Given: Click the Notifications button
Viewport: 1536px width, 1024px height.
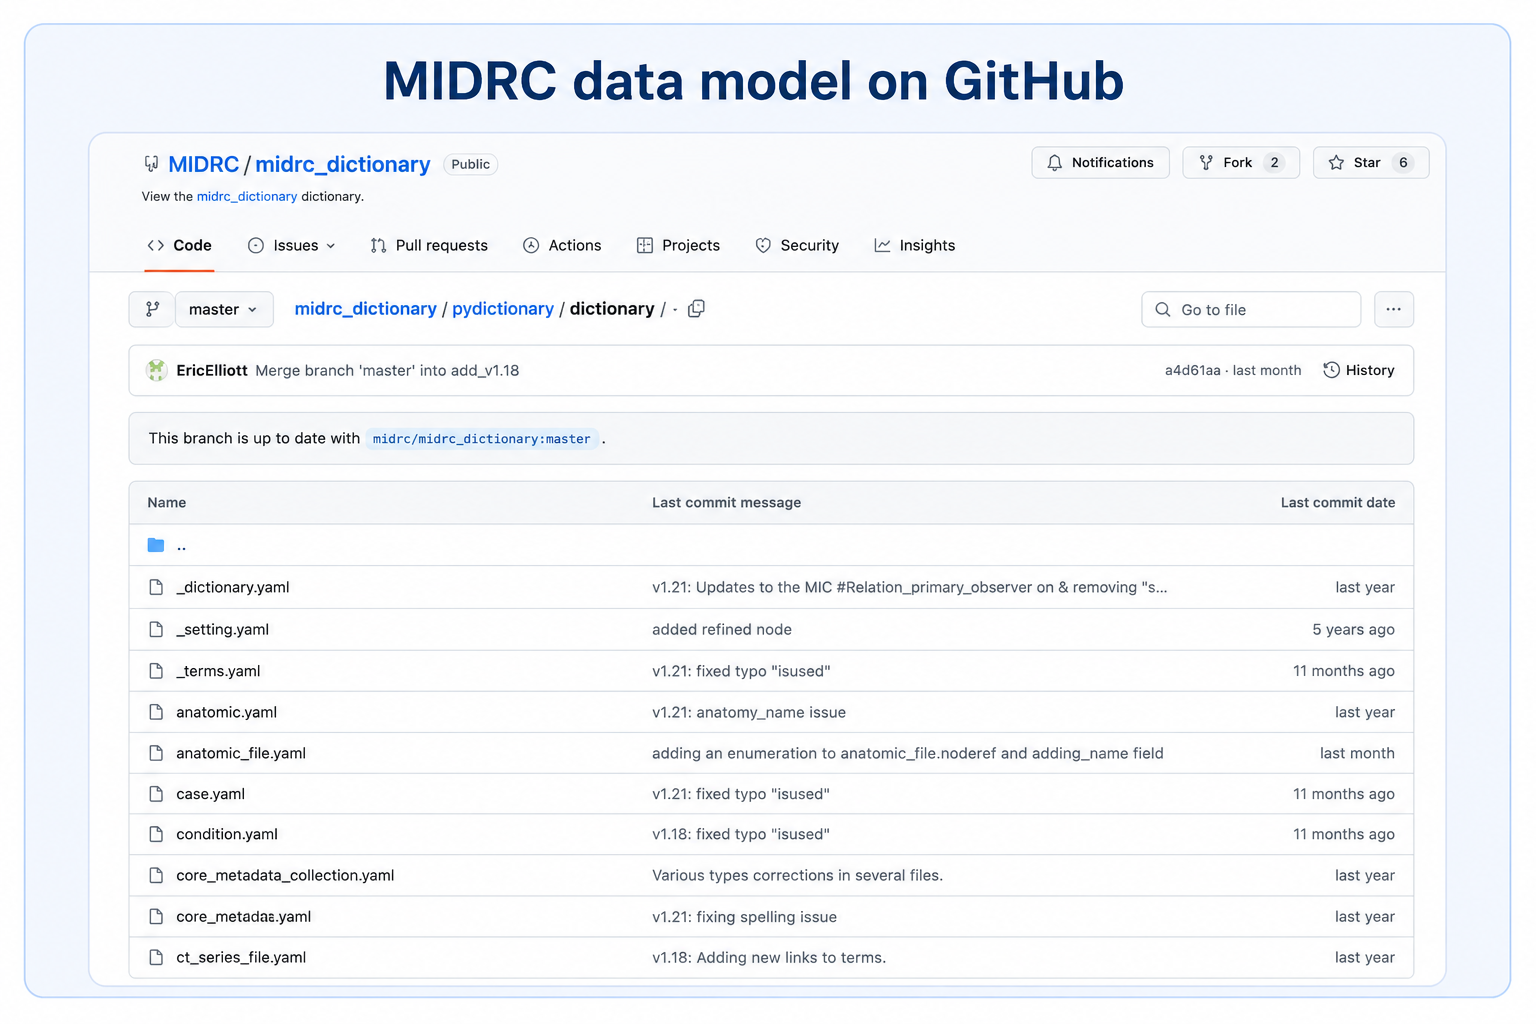Looking at the screenshot, I should pos(1100,162).
